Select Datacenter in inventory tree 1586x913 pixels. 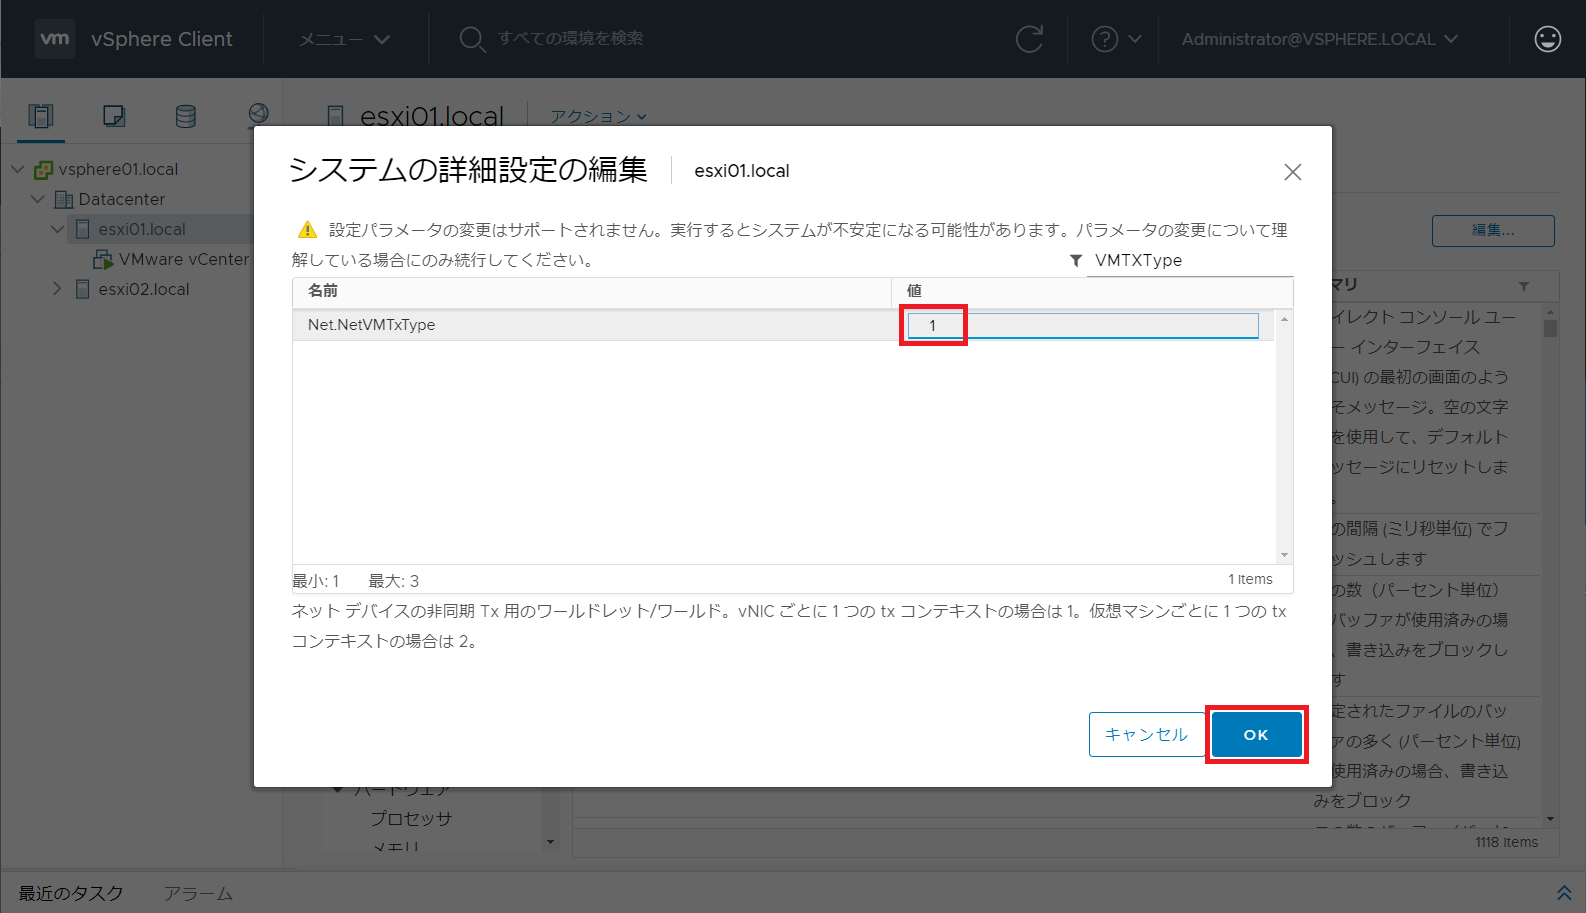tap(122, 199)
